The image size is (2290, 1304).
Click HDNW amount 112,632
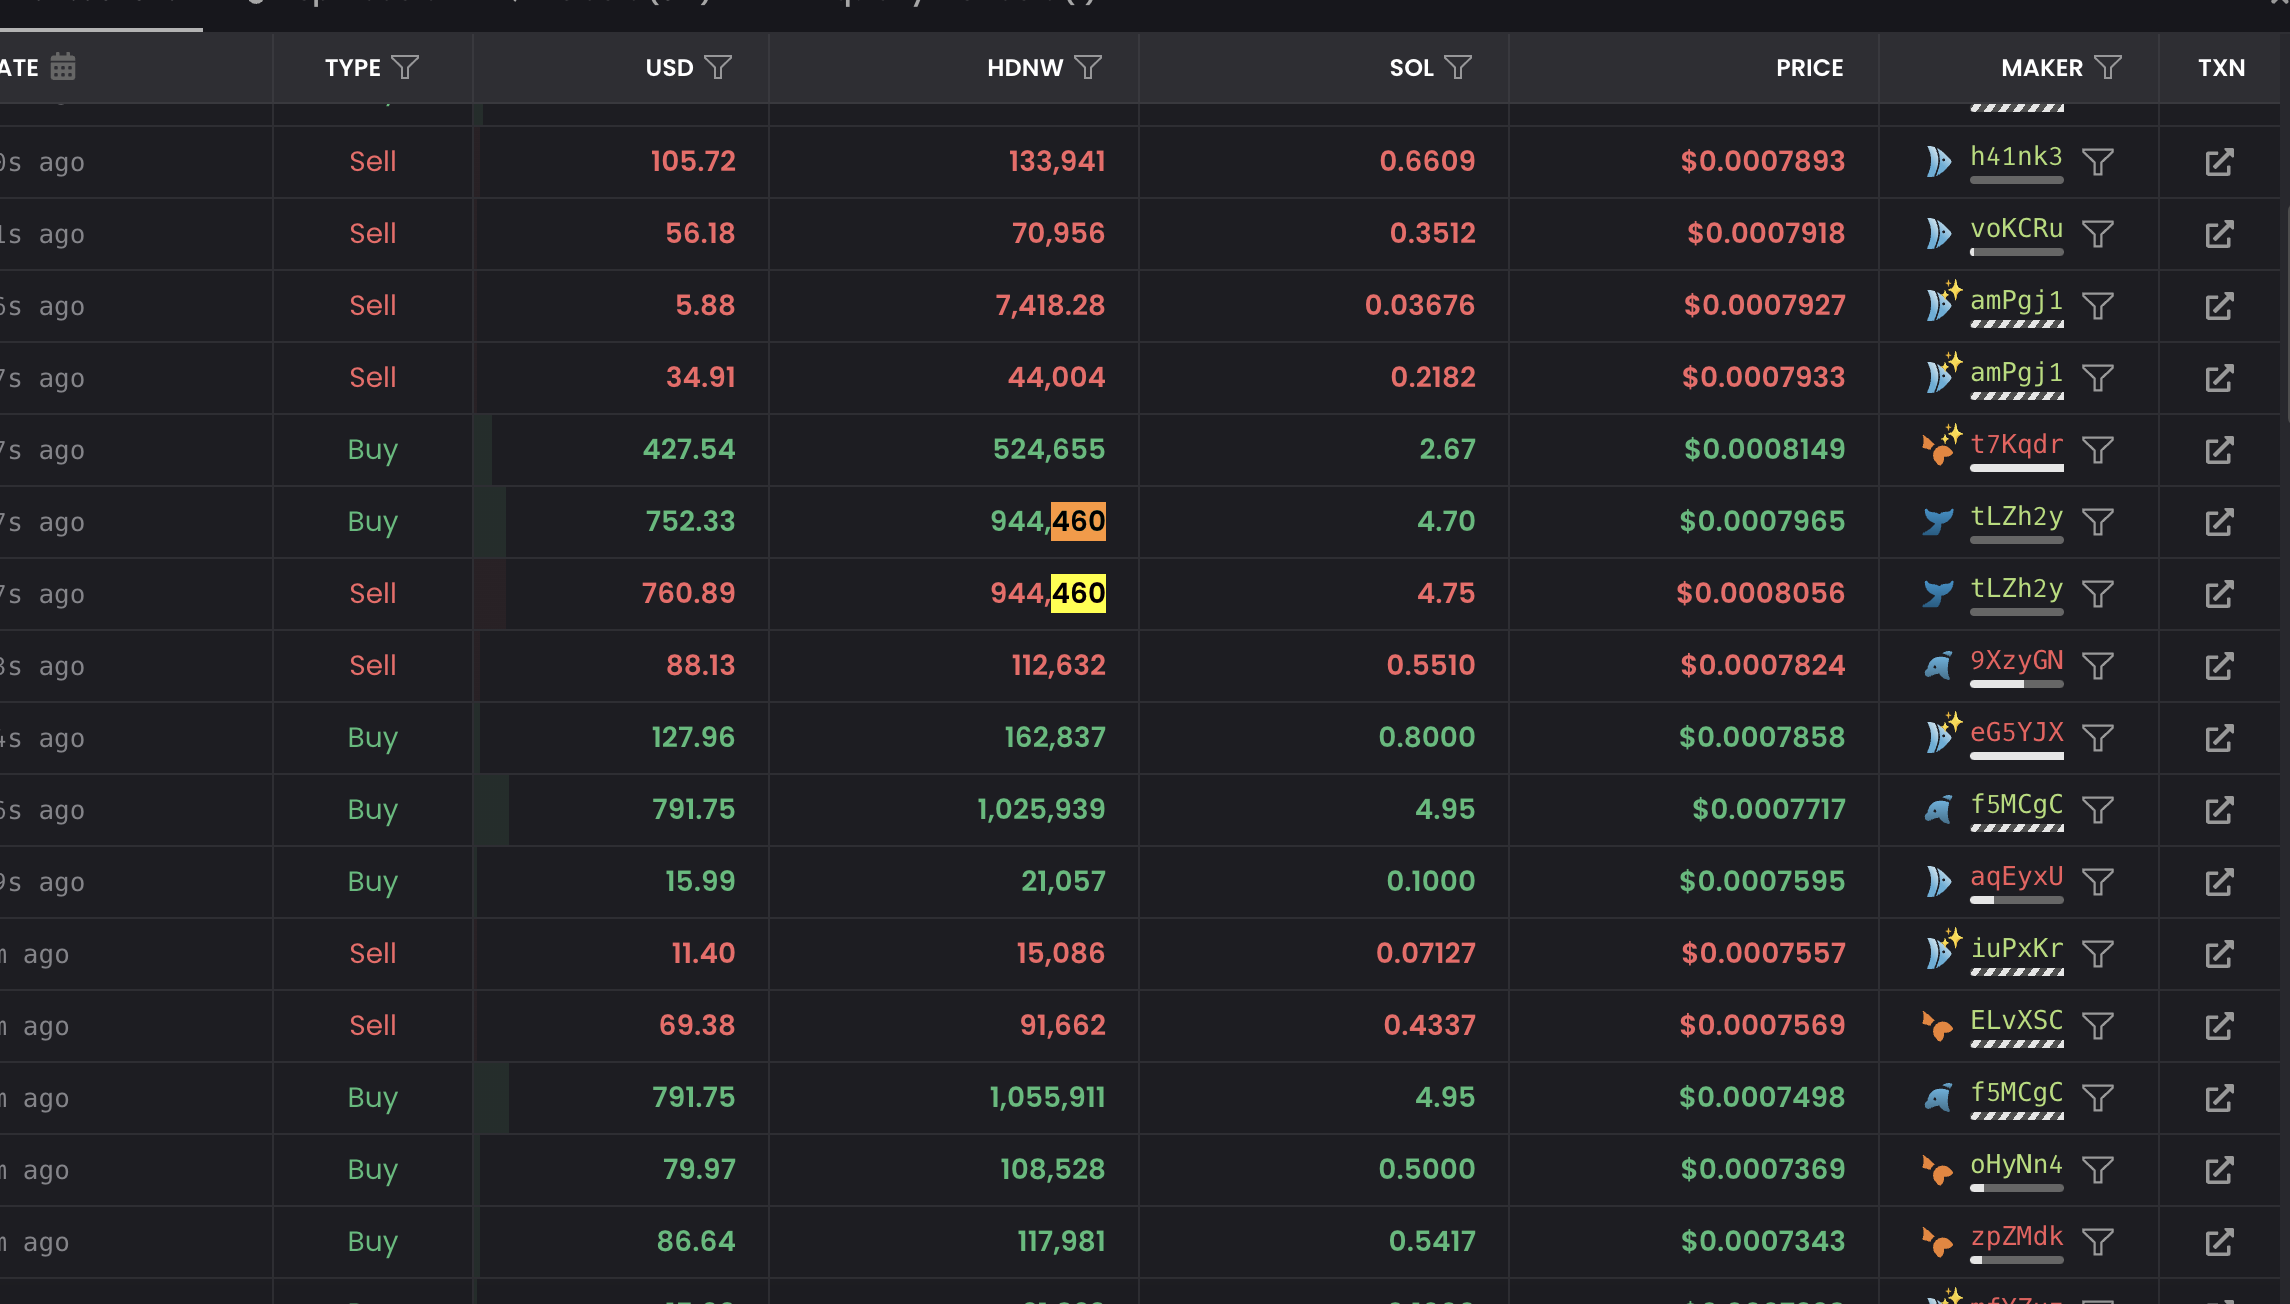(1058, 665)
